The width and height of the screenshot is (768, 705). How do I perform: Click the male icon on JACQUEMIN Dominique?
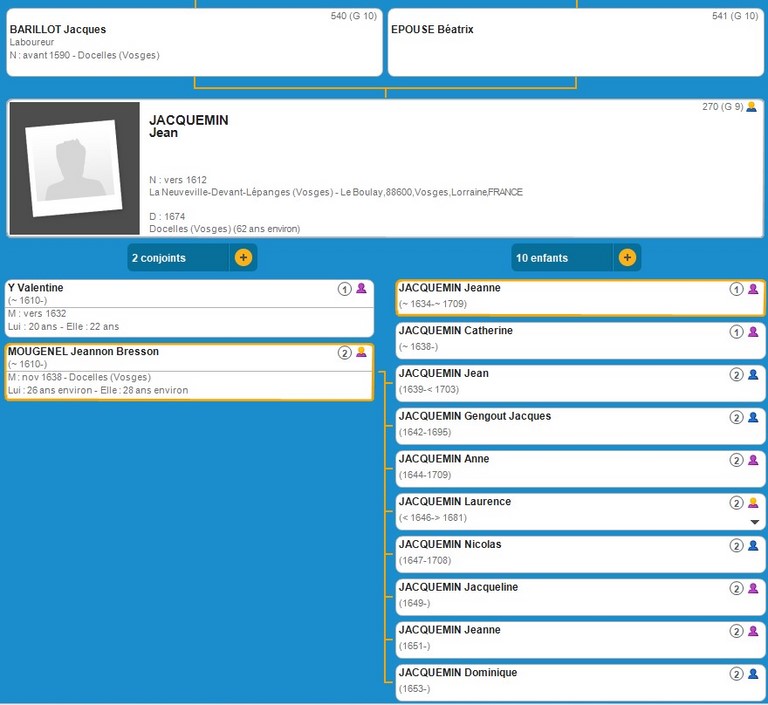point(753,674)
